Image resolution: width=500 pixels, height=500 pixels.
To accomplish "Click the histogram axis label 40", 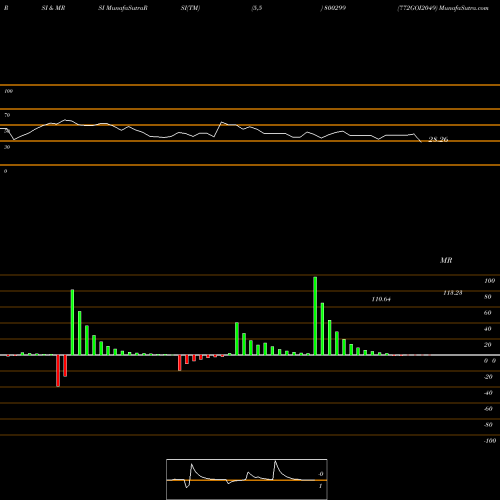I will tap(487, 329).
